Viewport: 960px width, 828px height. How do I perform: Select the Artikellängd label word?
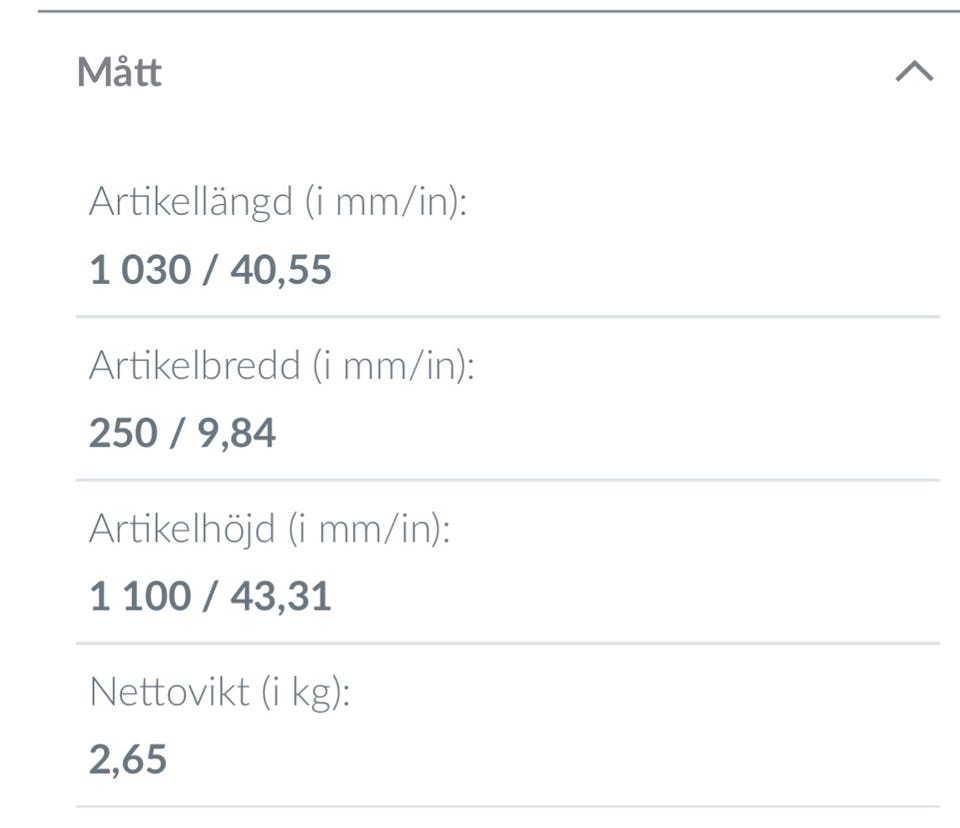pos(191,202)
